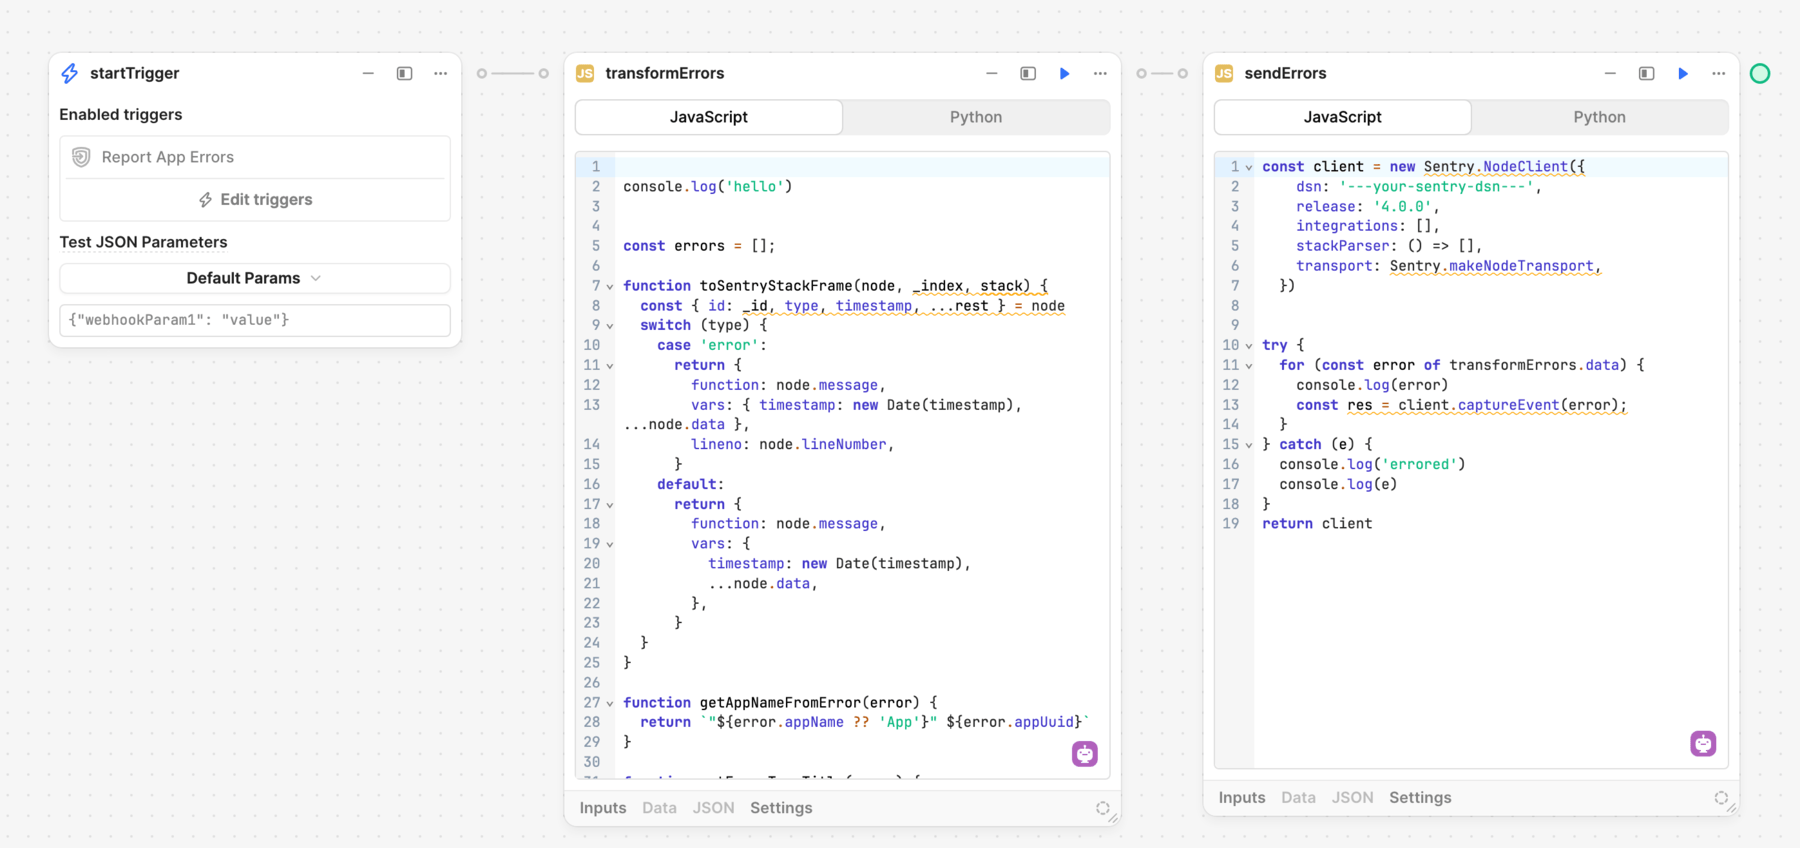This screenshot has width=1800, height=848.
Task: Toggle the startTrigger block side panel layout icon
Action: pyautogui.click(x=404, y=73)
